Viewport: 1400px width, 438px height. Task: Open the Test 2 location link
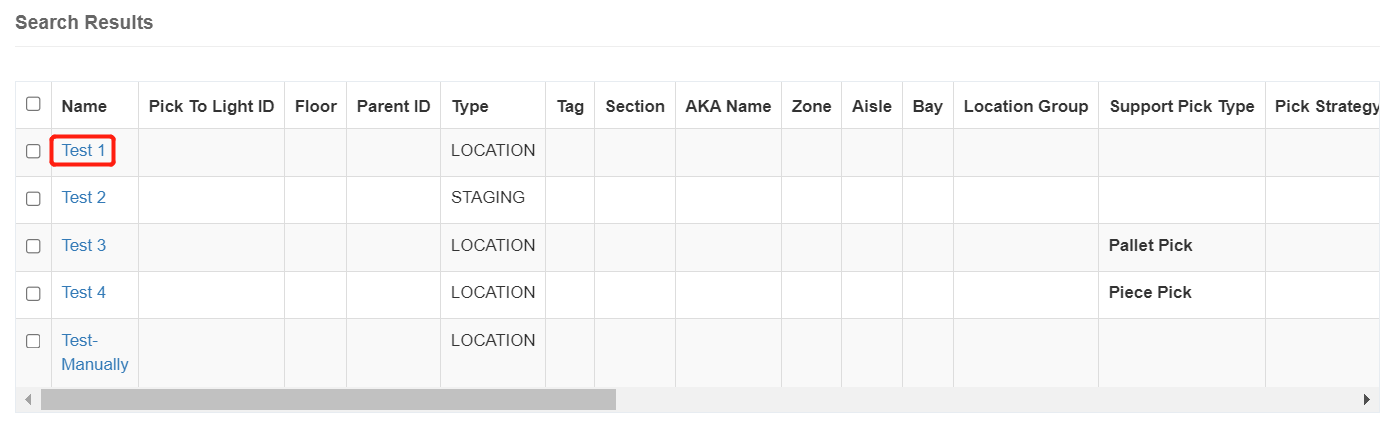pyautogui.click(x=84, y=197)
